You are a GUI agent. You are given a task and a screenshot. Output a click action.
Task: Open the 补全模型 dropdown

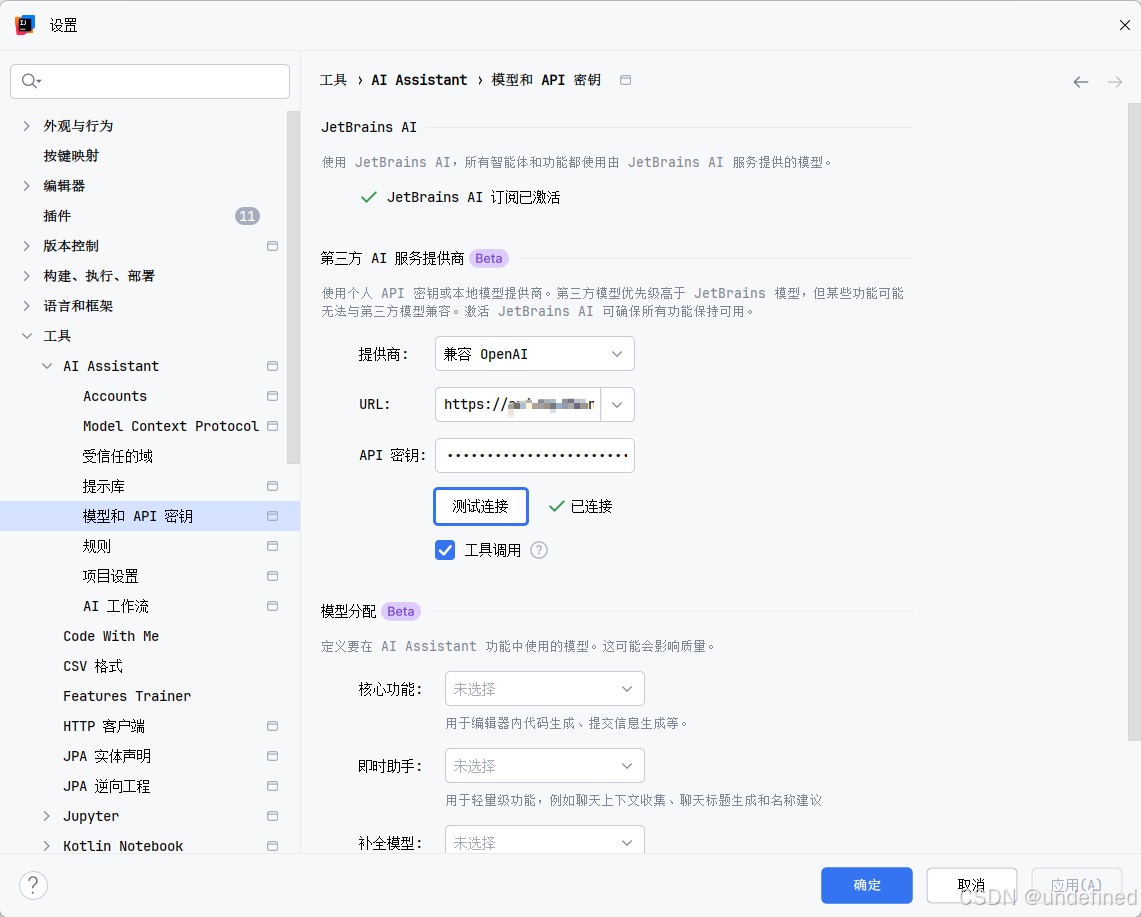[x=544, y=841]
